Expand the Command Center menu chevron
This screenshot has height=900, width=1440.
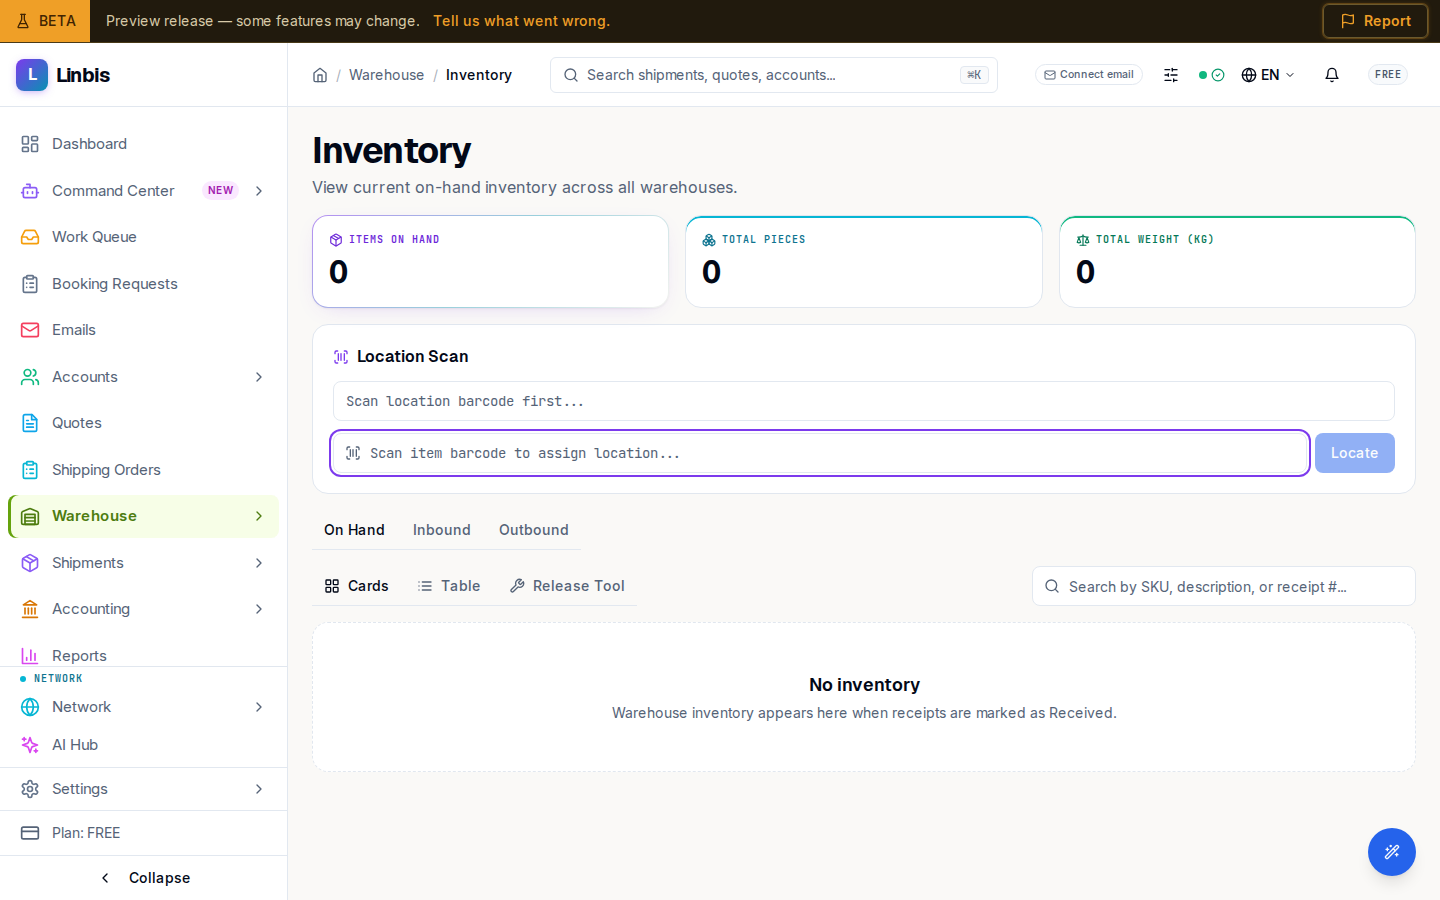259,191
